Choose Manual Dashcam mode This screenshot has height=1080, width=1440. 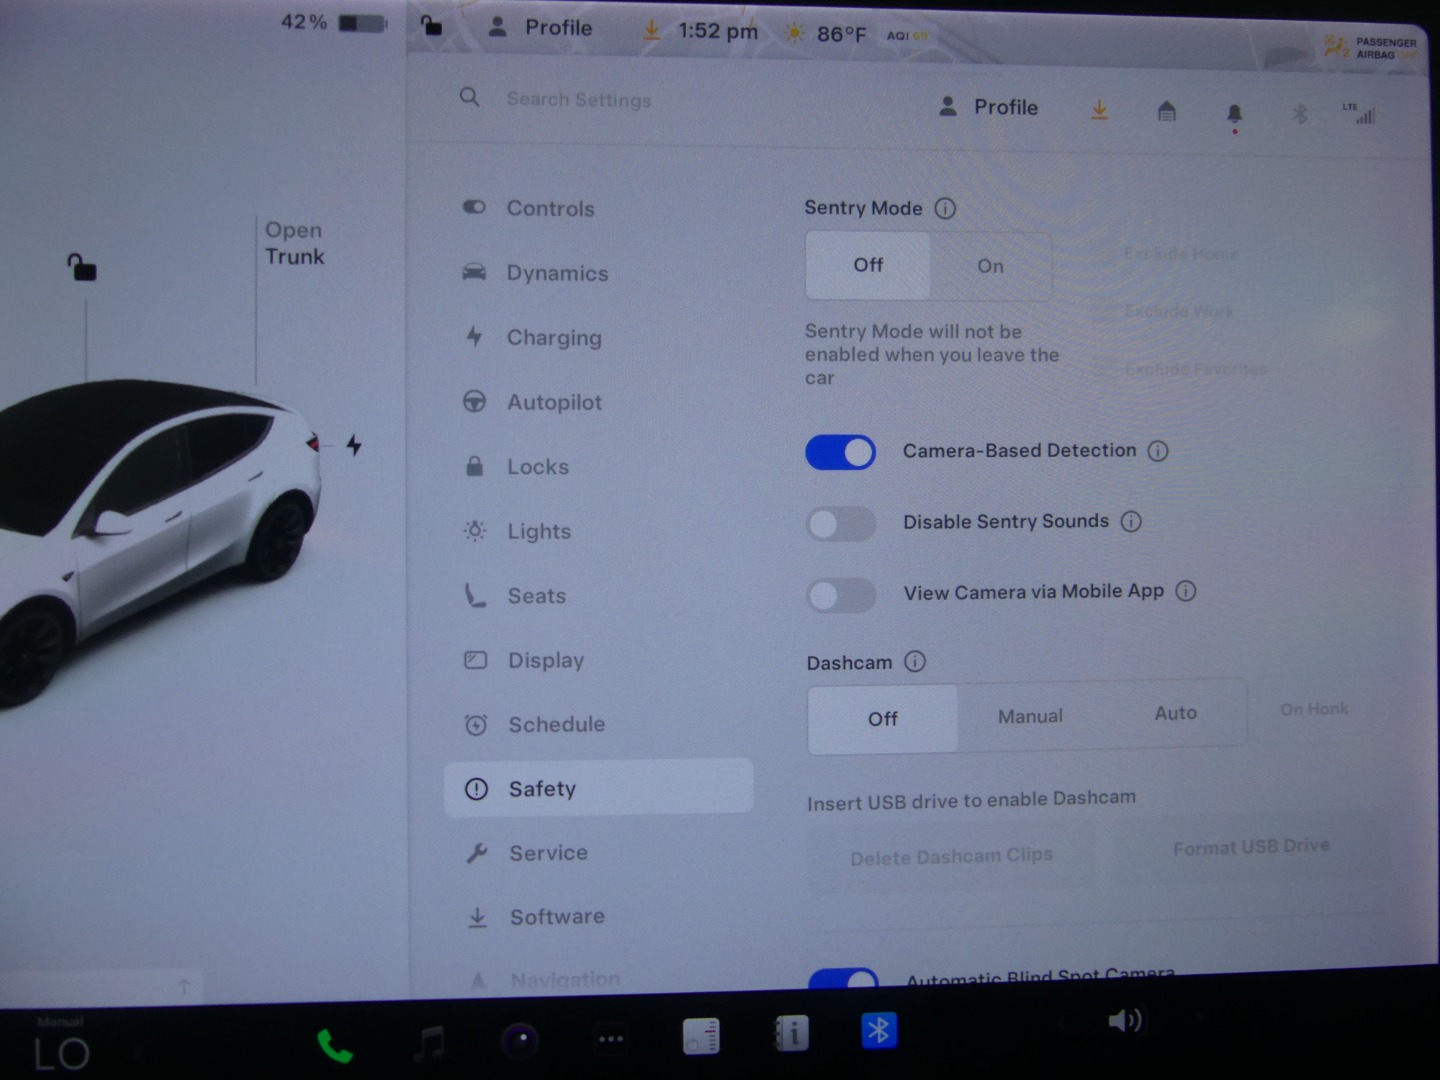pyautogui.click(x=1030, y=716)
